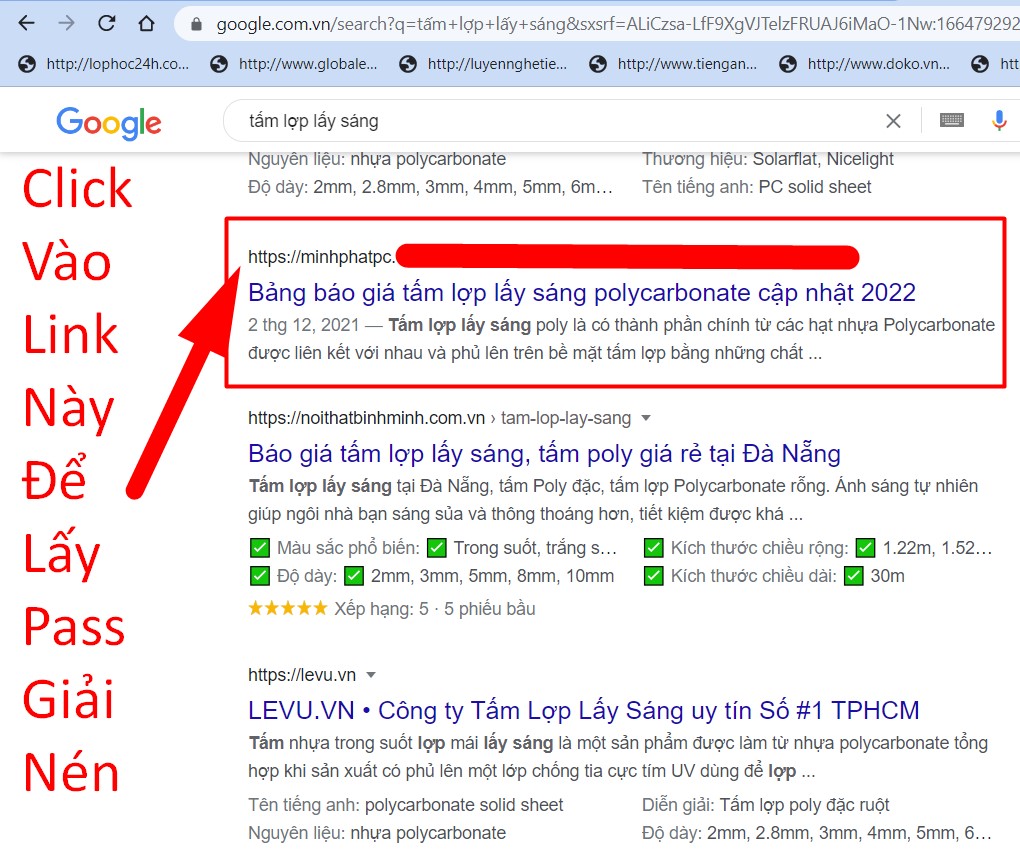Click the globe icon of luyennghetie bookmark

(408, 64)
